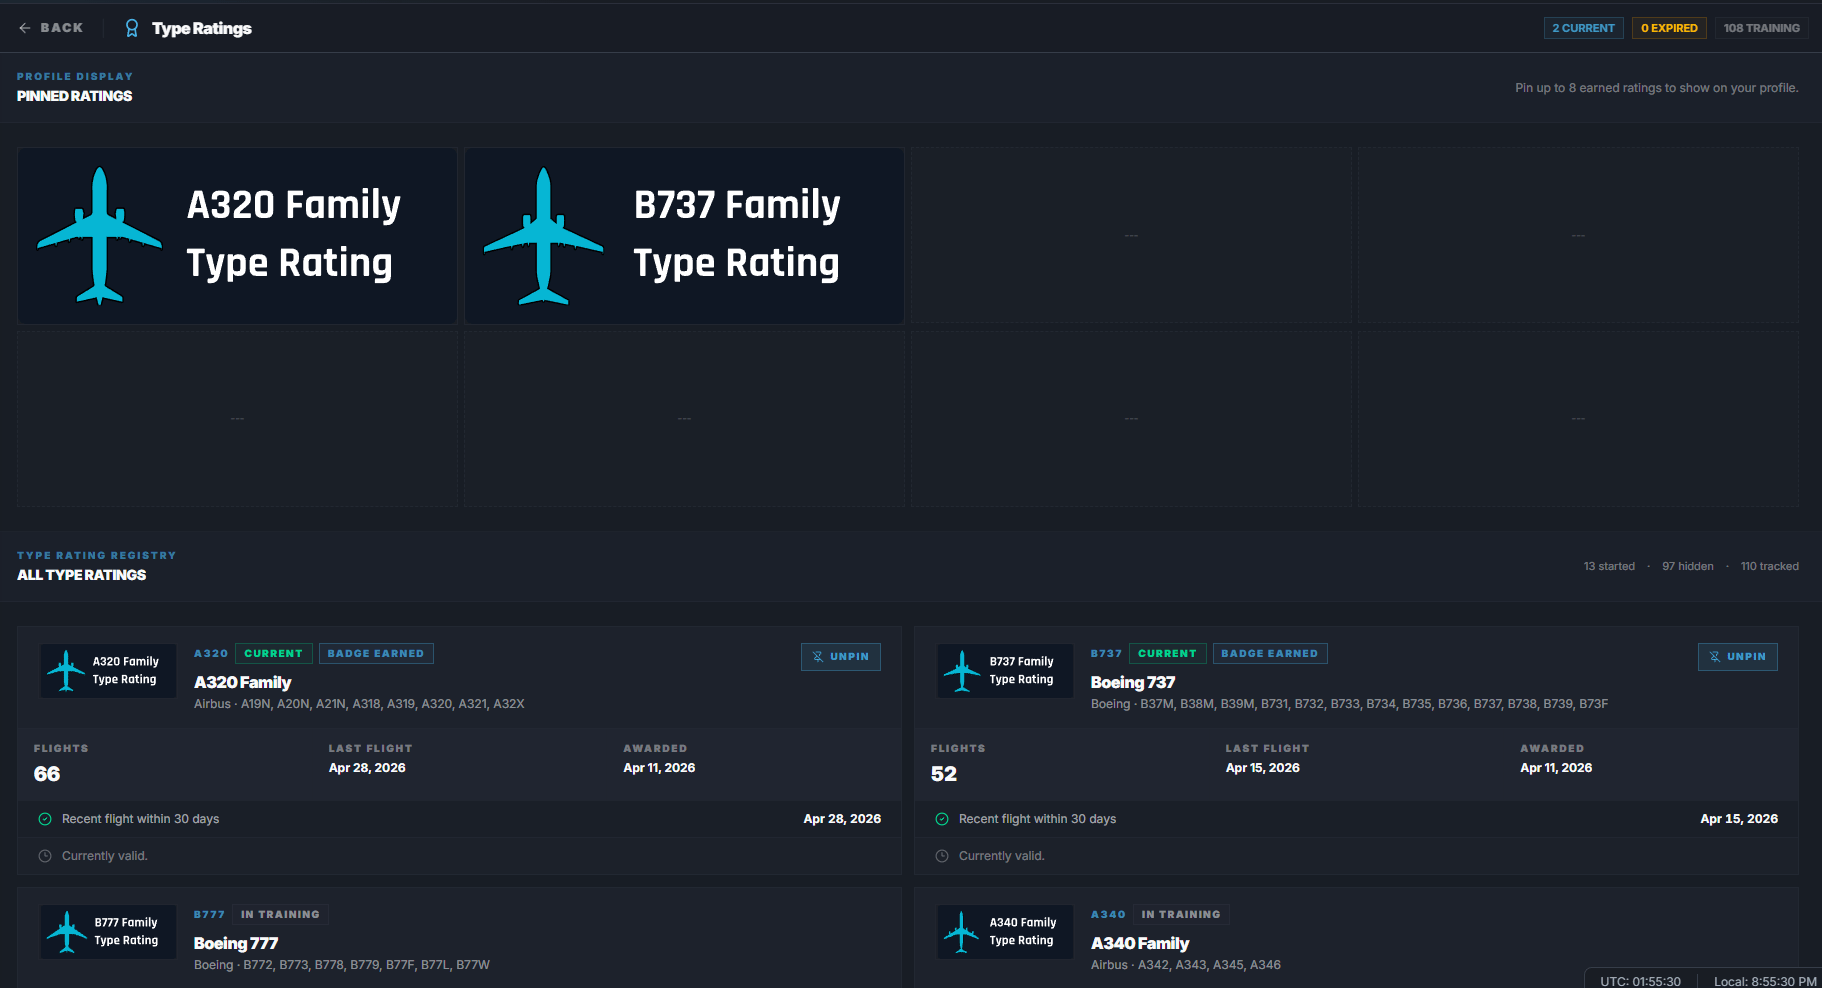Click the B777 code label

pos(209,915)
